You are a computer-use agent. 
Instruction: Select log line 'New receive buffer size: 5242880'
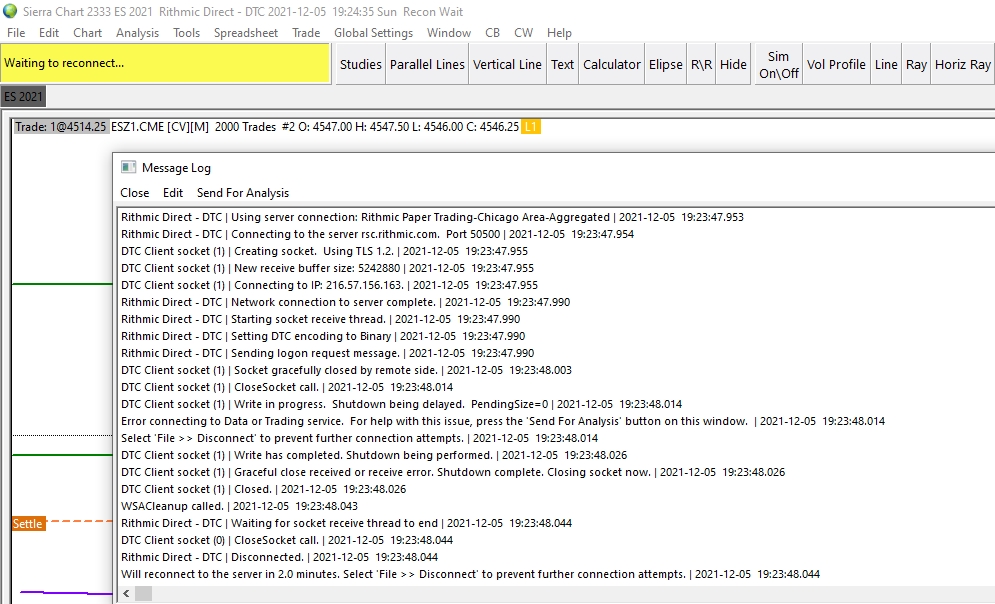[327, 268]
